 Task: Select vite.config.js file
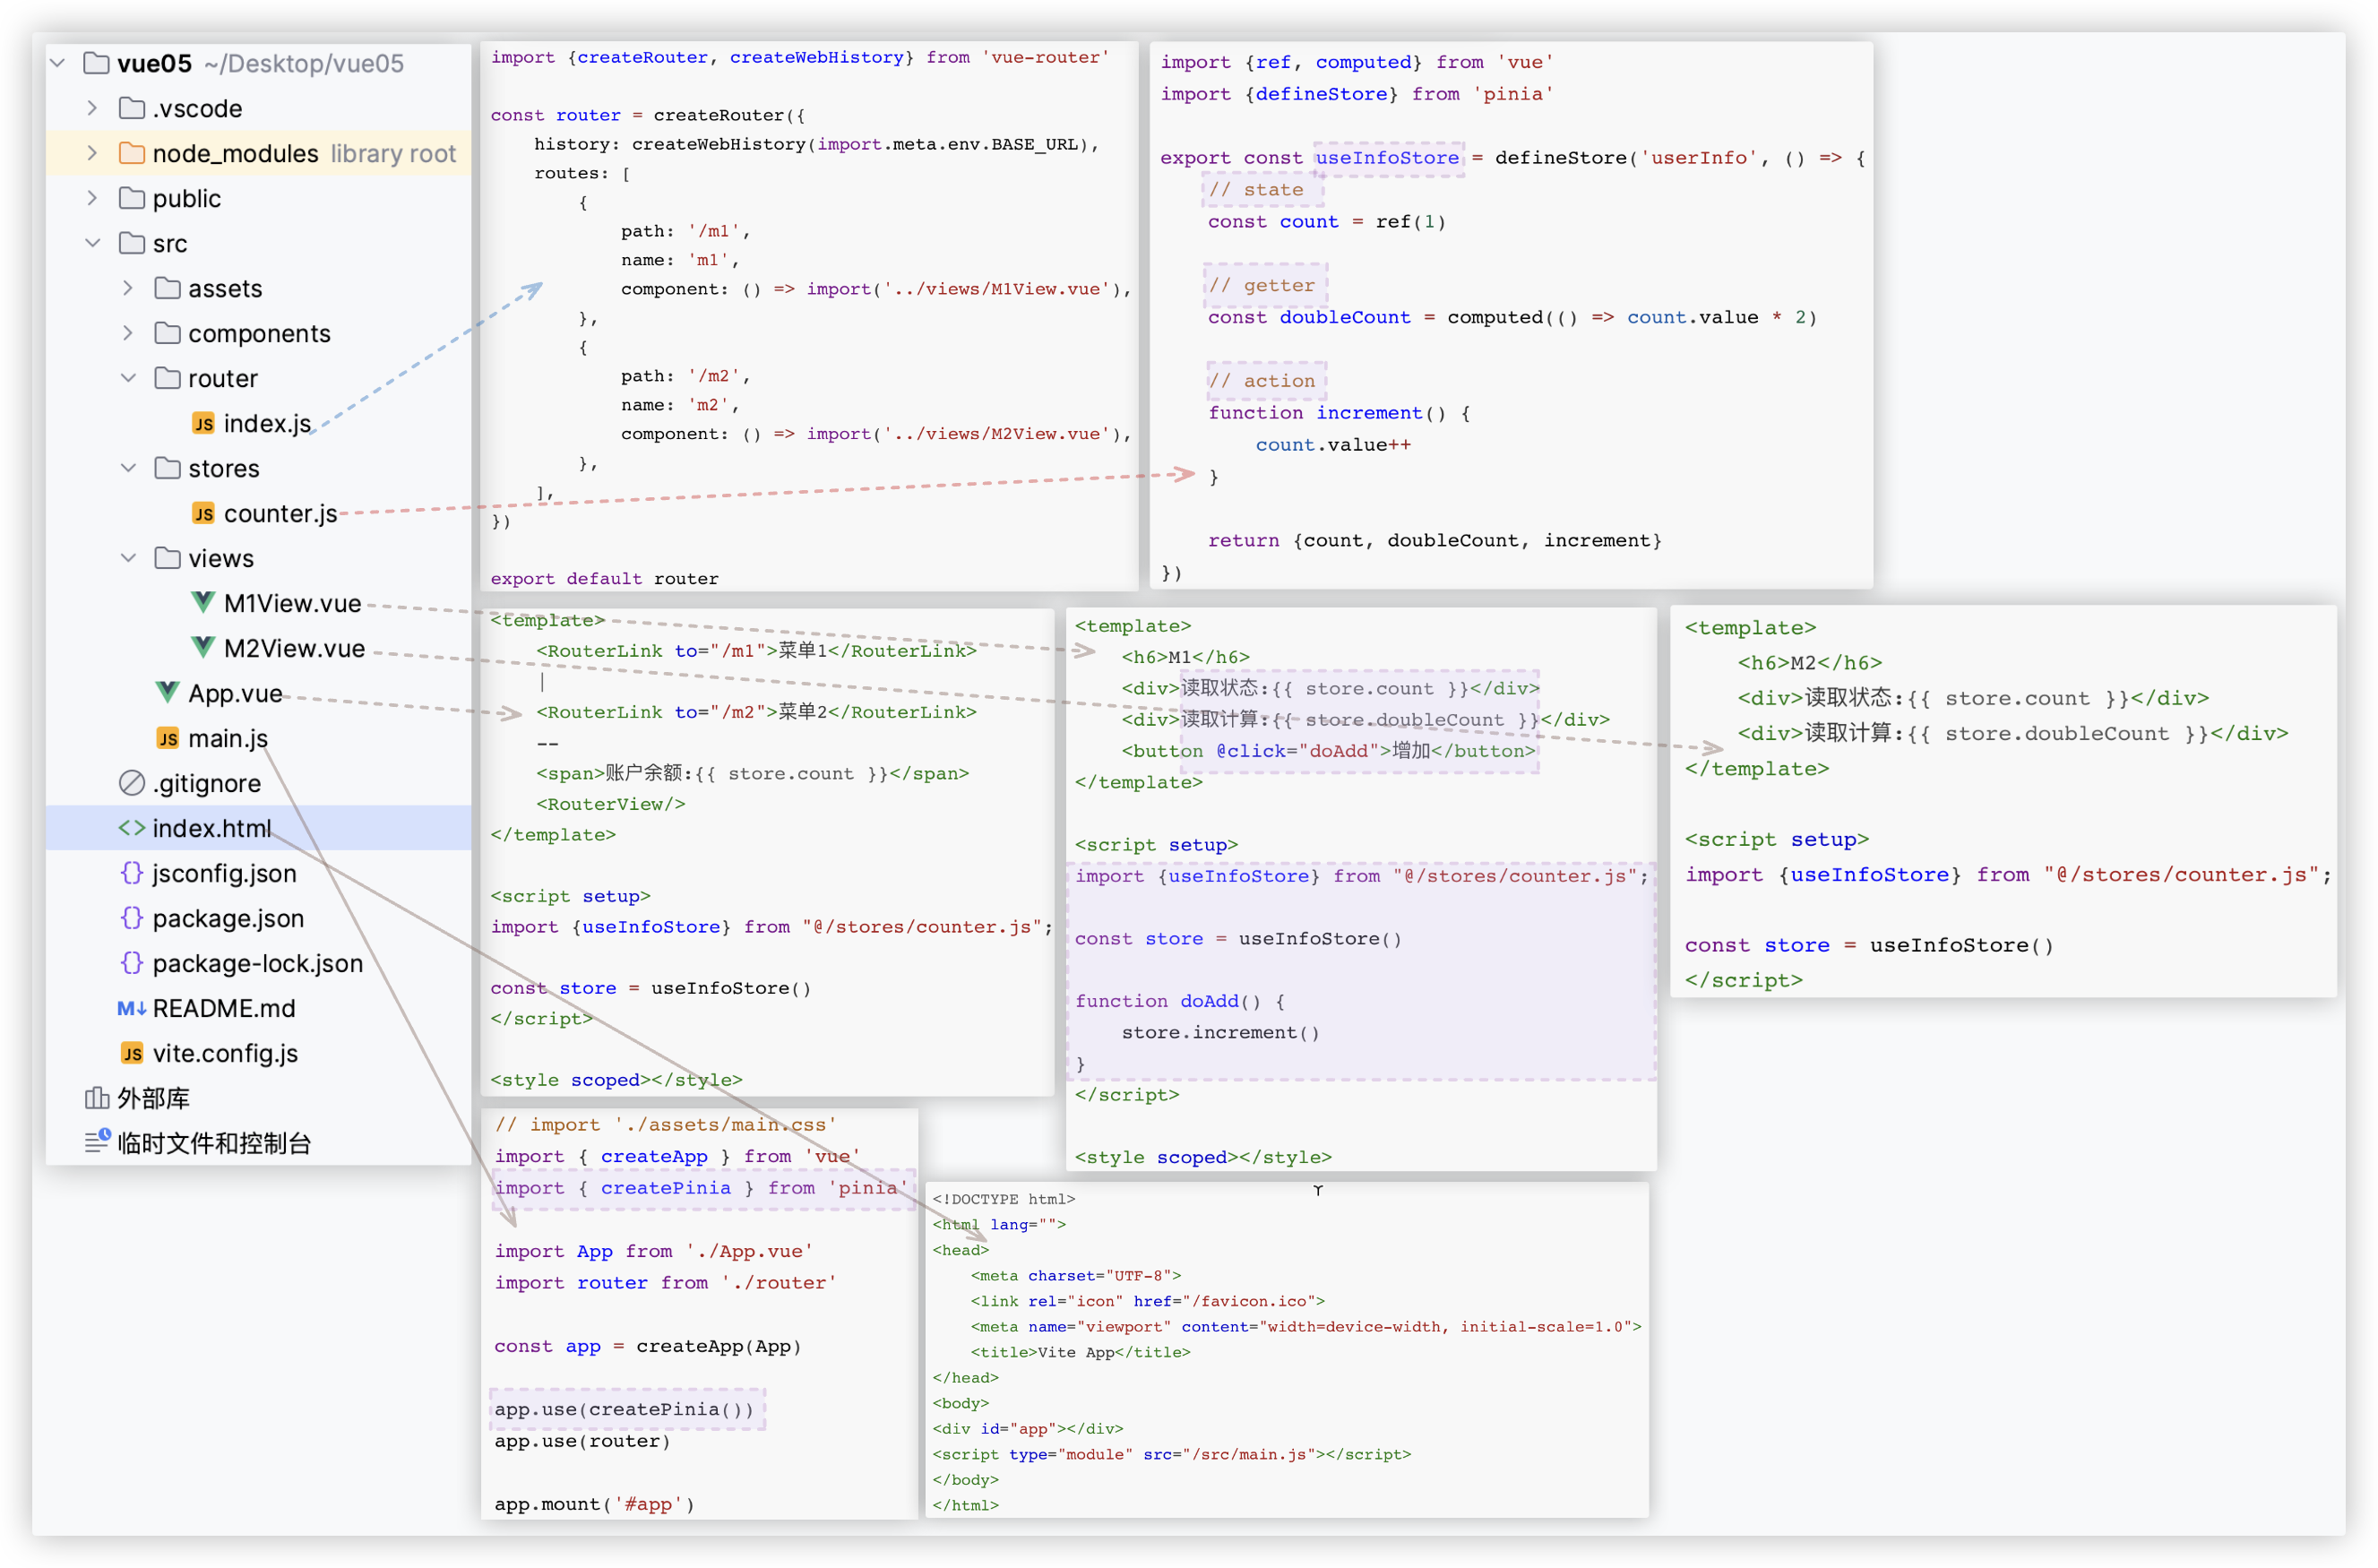[x=225, y=1053]
